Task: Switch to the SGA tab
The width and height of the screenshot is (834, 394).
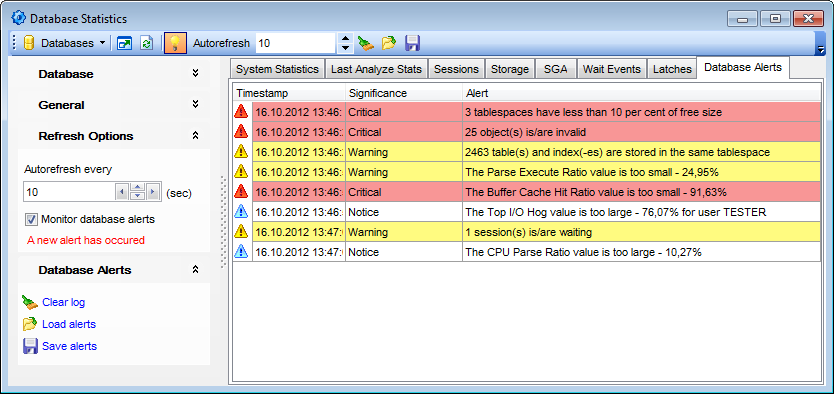Action: click(x=555, y=69)
